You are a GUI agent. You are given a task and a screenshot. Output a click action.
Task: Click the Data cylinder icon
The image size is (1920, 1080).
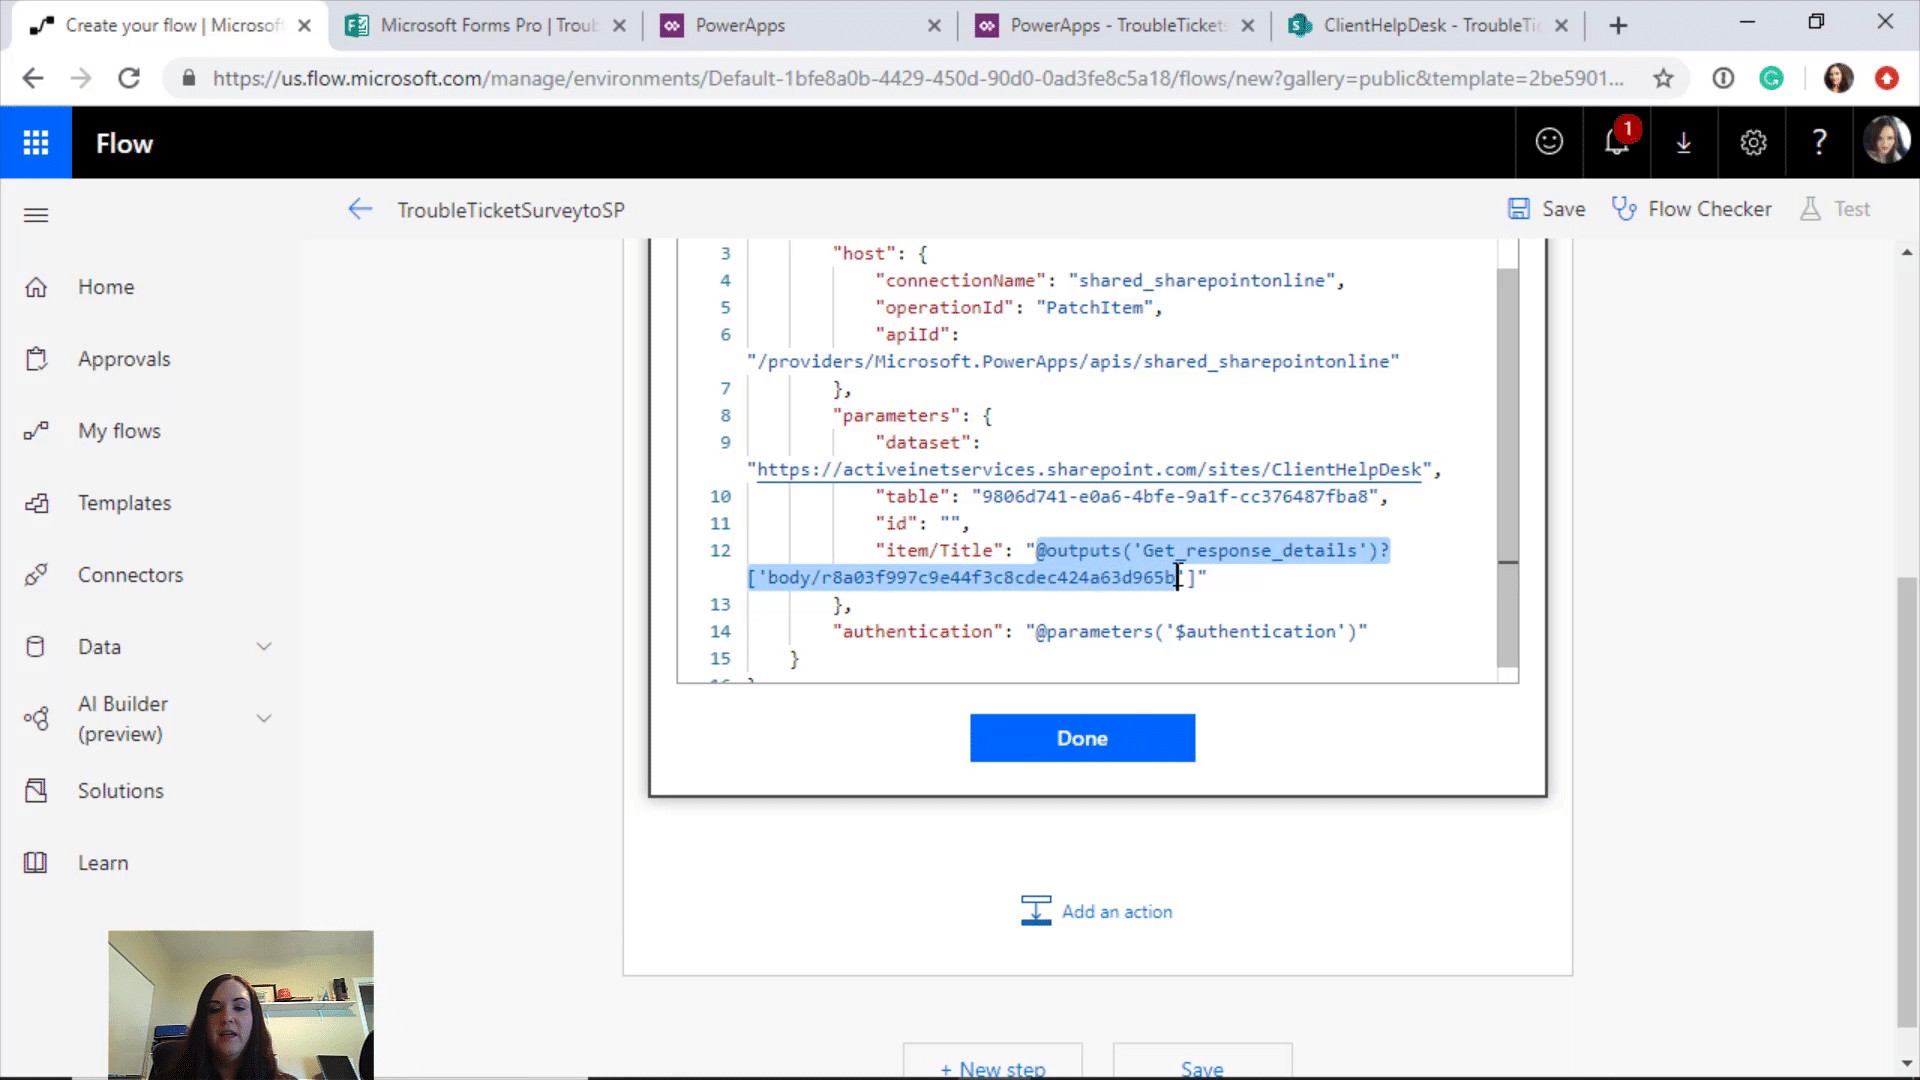[x=36, y=647]
